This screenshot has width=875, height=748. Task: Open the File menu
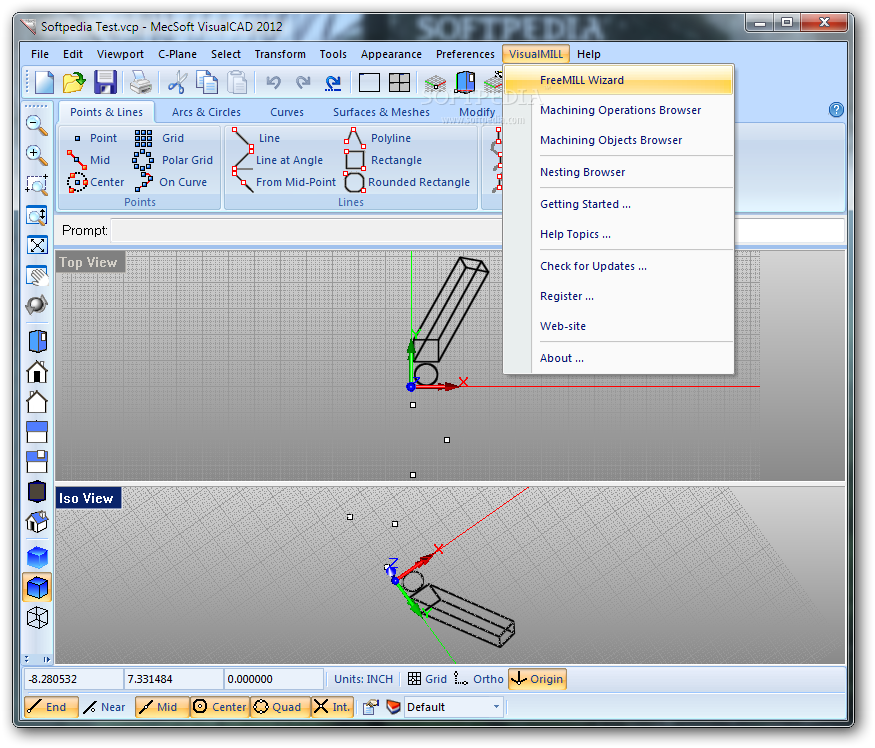pyautogui.click(x=40, y=54)
